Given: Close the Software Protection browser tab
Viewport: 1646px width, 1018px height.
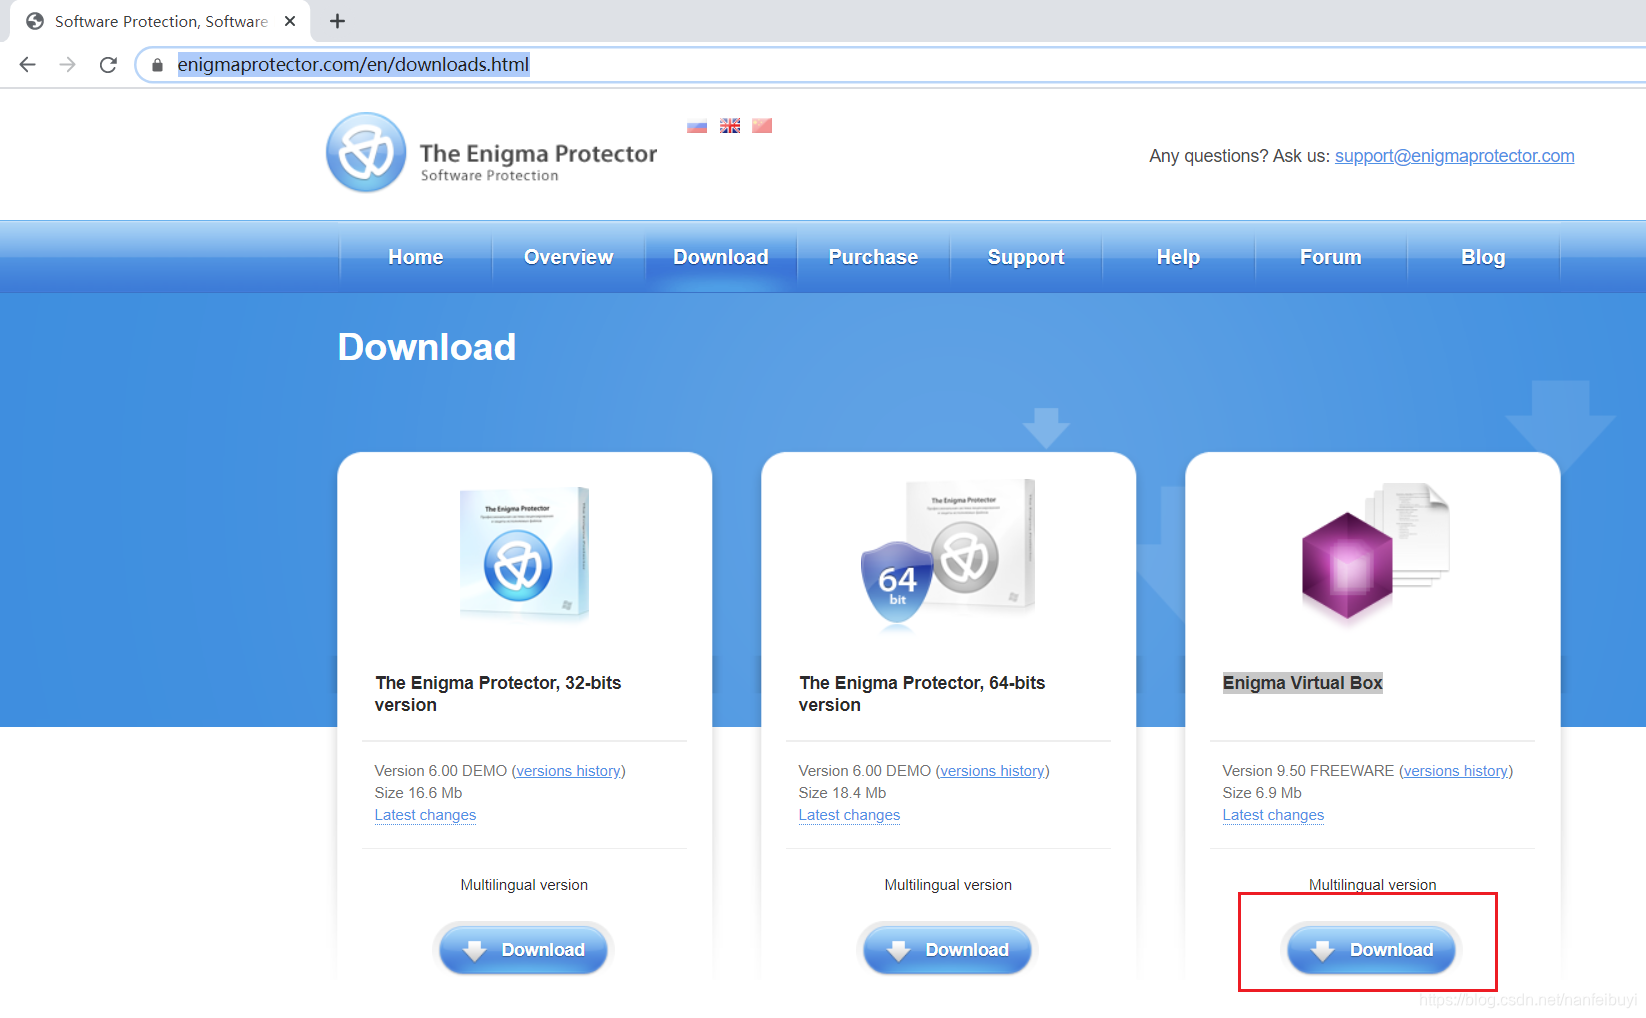Looking at the screenshot, I should (x=290, y=21).
